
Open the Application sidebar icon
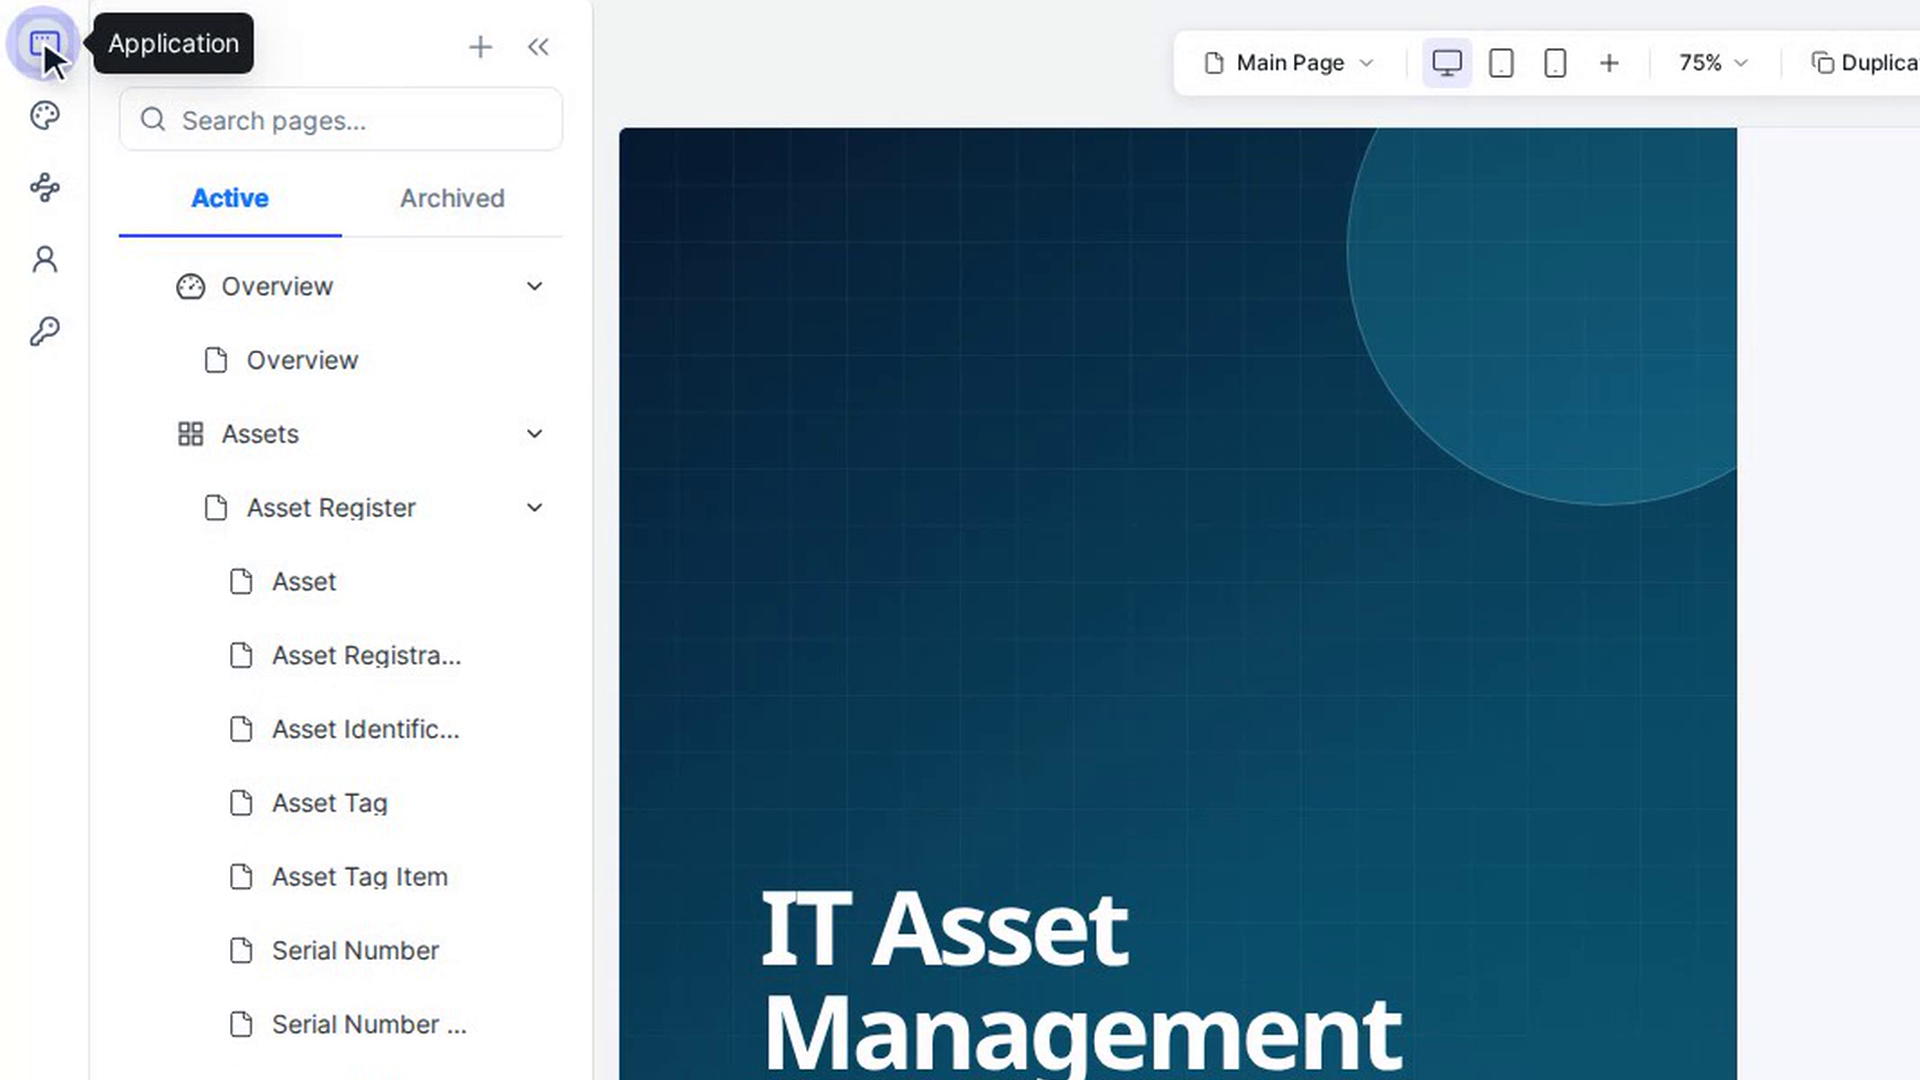44,43
